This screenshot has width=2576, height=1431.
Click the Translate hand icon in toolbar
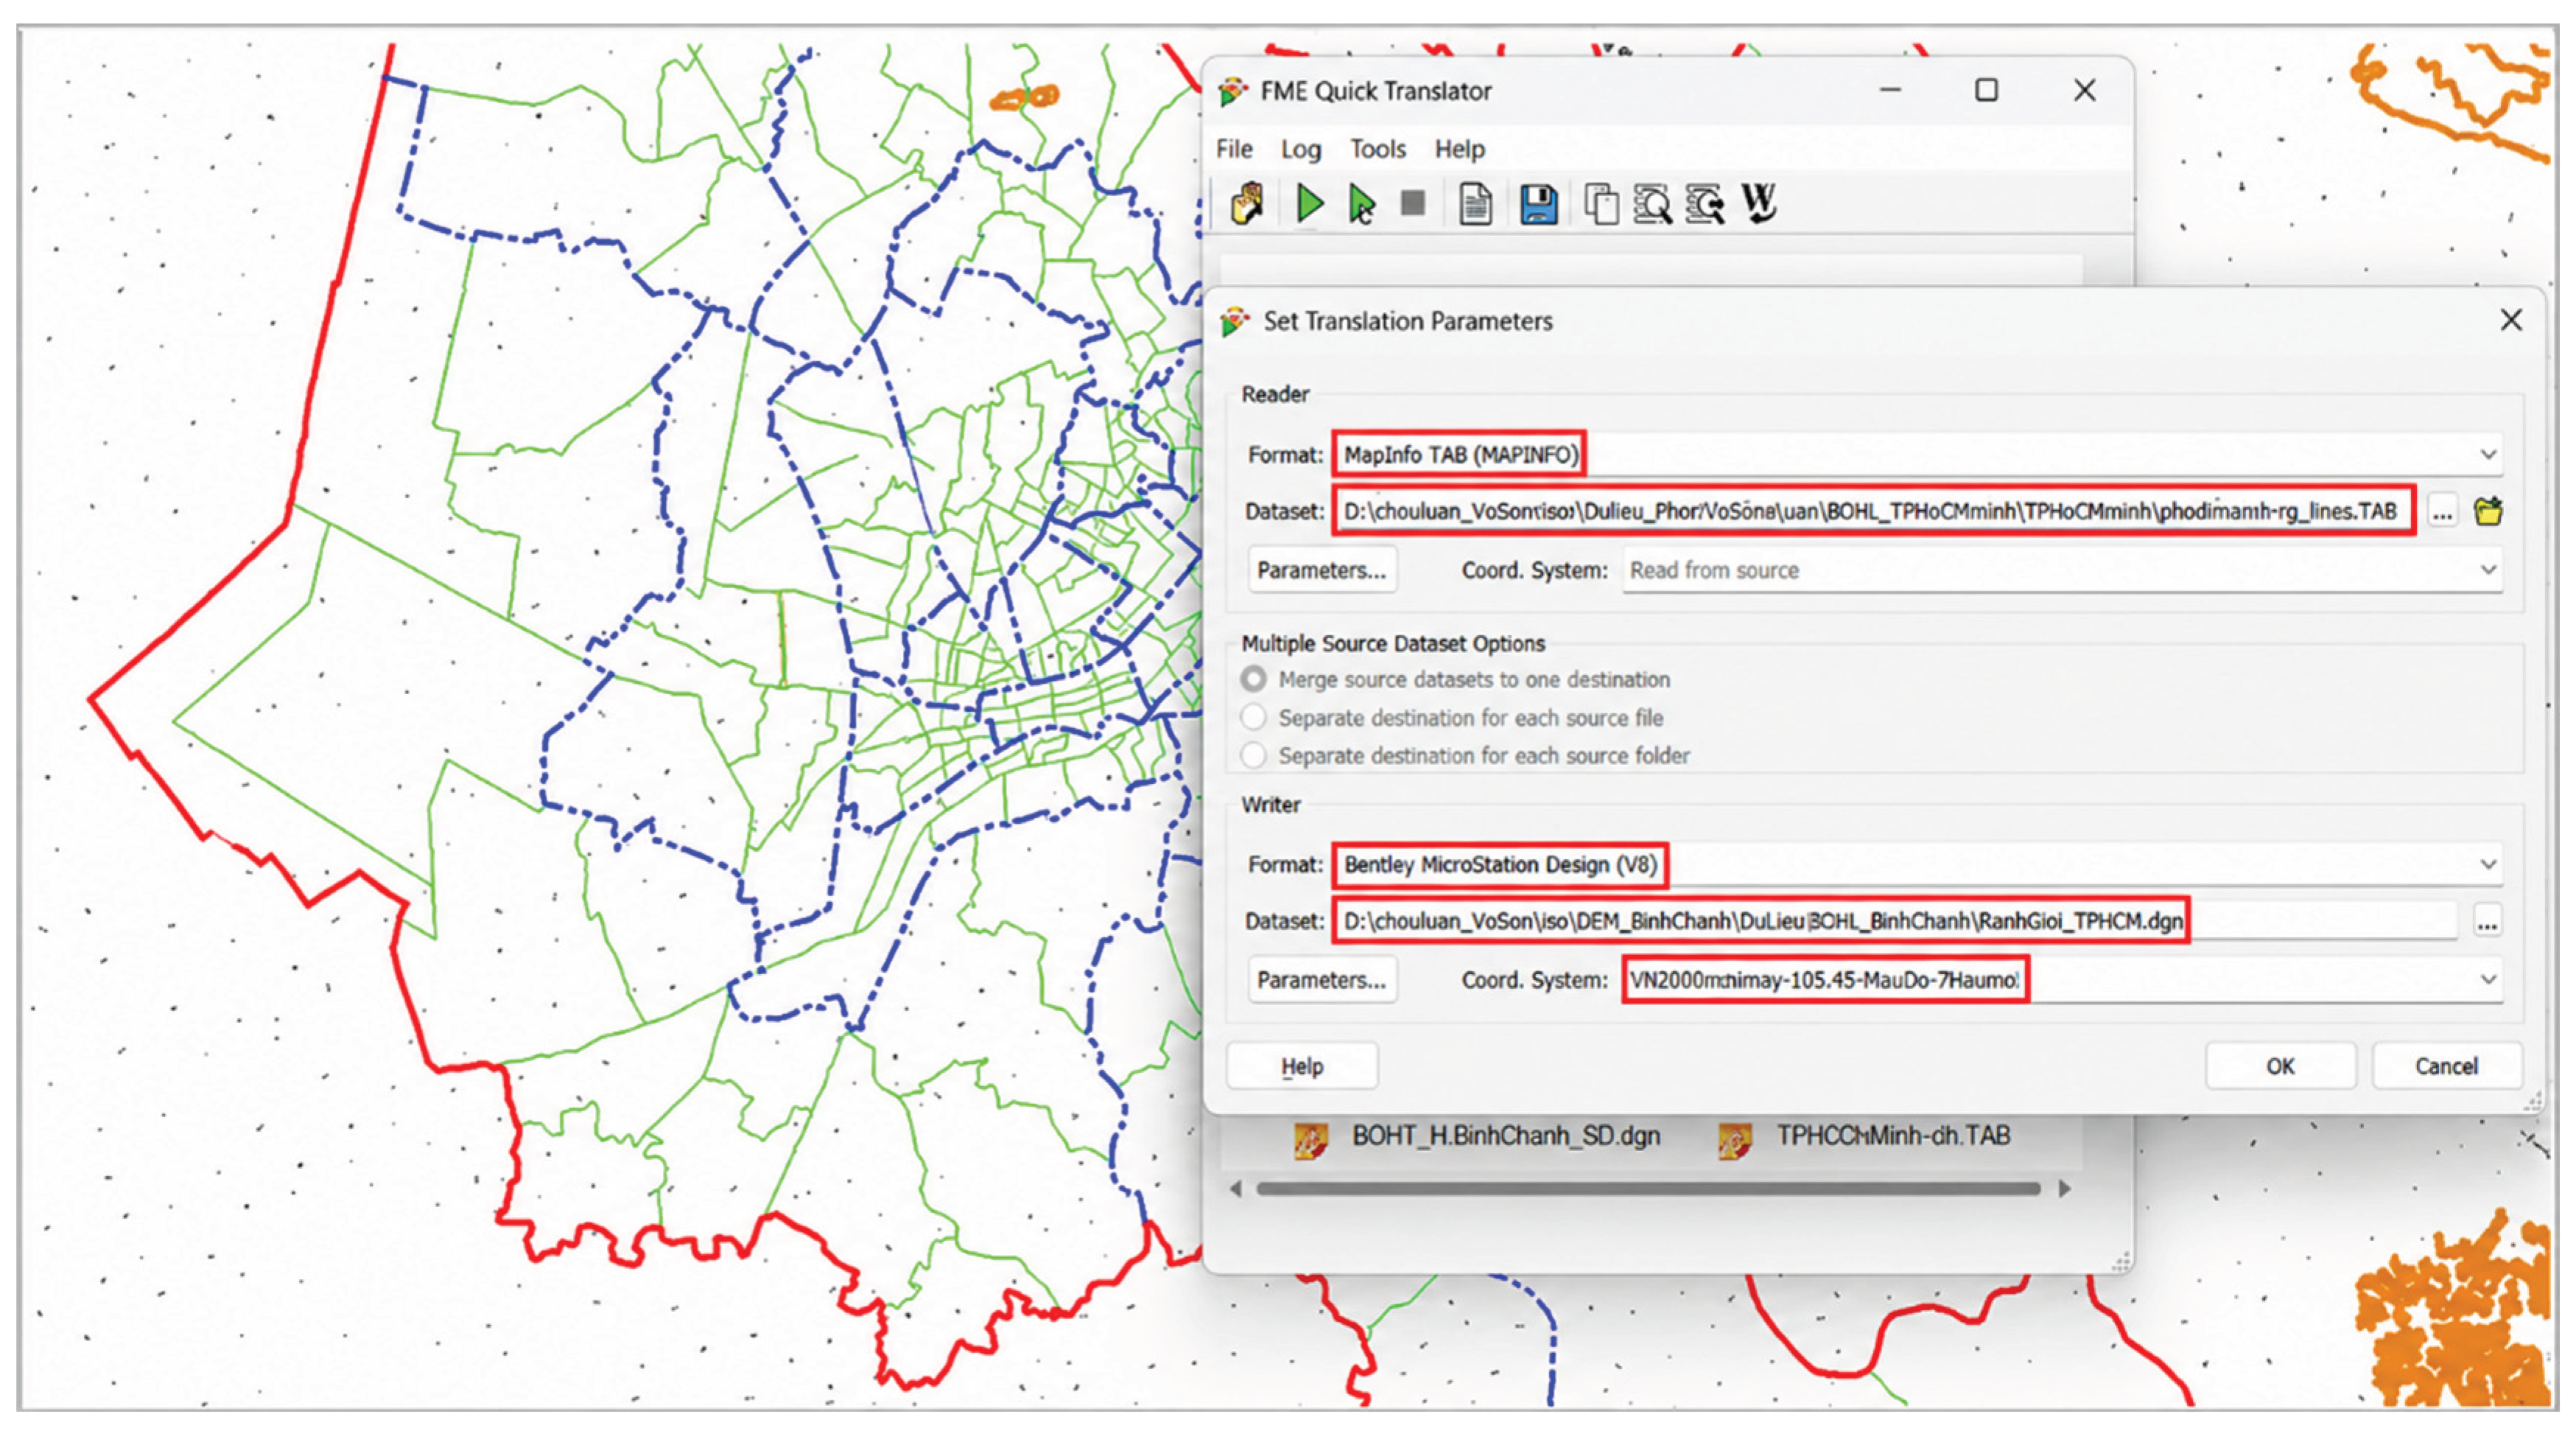click(x=1247, y=204)
